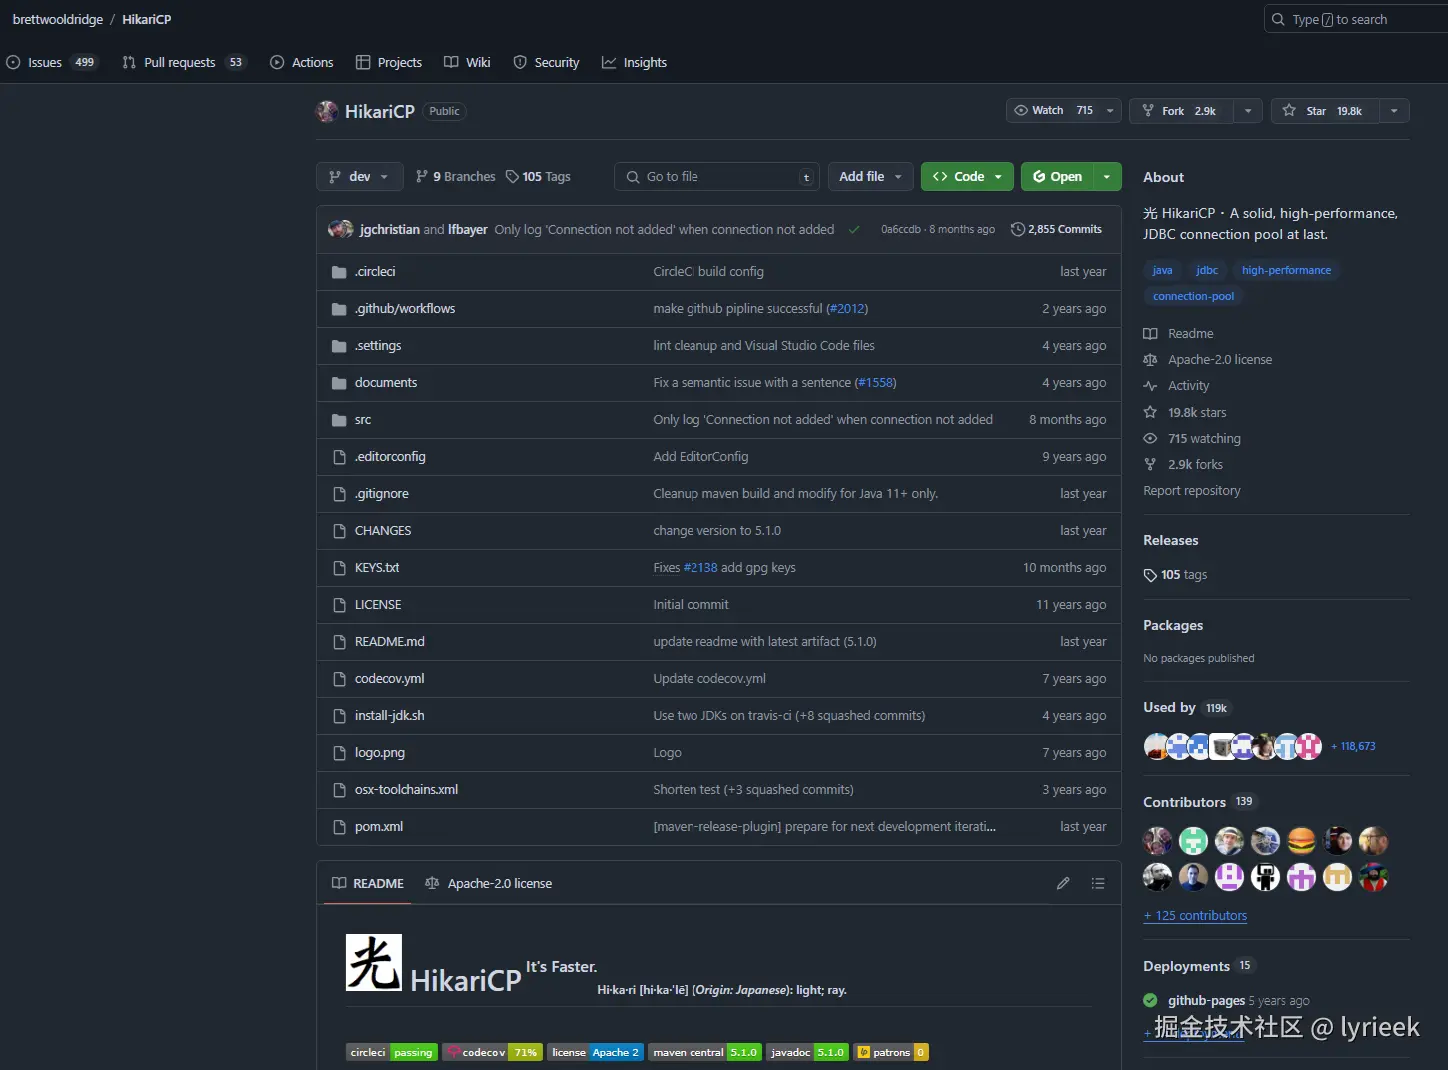Click the first contributor avatar
1448x1070 pixels.
(x=1158, y=841)
